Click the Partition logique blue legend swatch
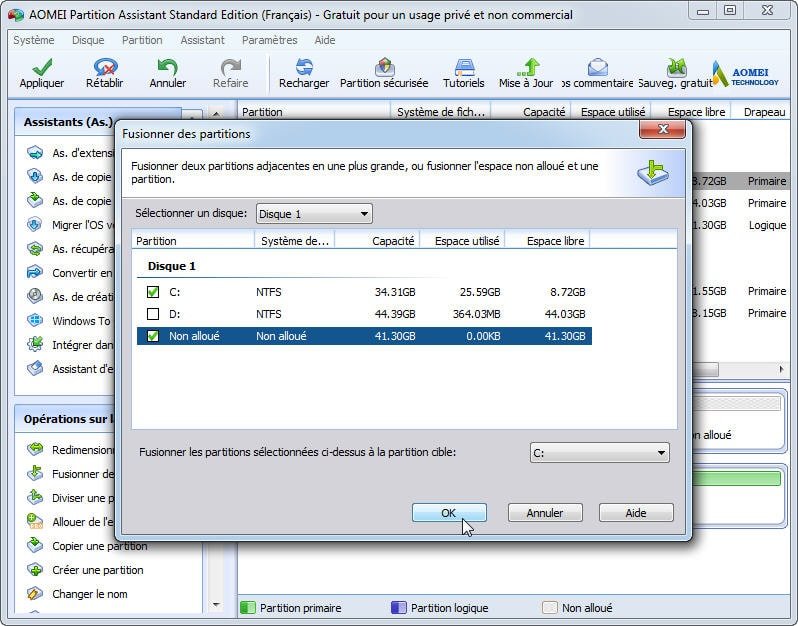The image size is (798, 626). 398,608
